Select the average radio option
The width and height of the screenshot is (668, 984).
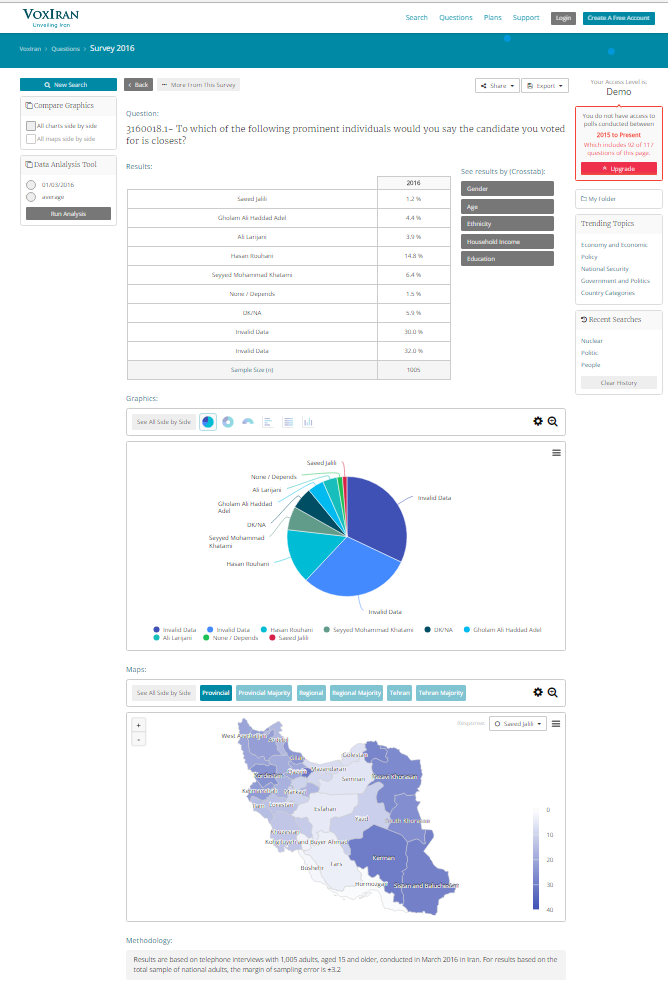31,197
